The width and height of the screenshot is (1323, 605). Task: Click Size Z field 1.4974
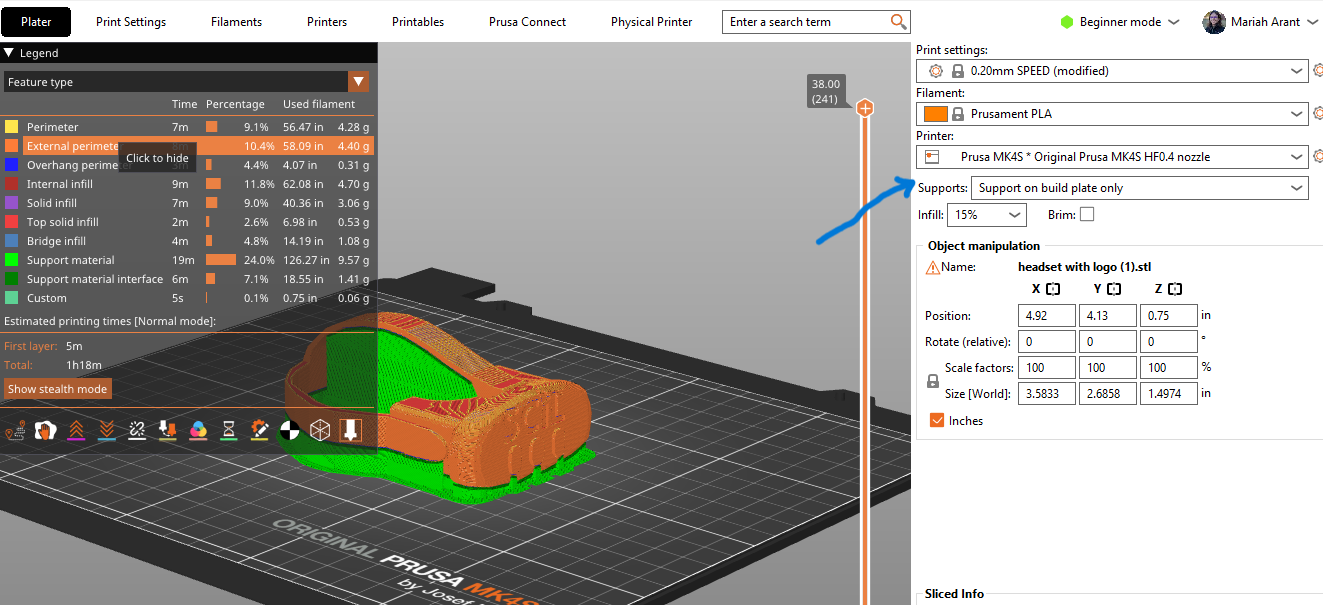click(1168, 394)
